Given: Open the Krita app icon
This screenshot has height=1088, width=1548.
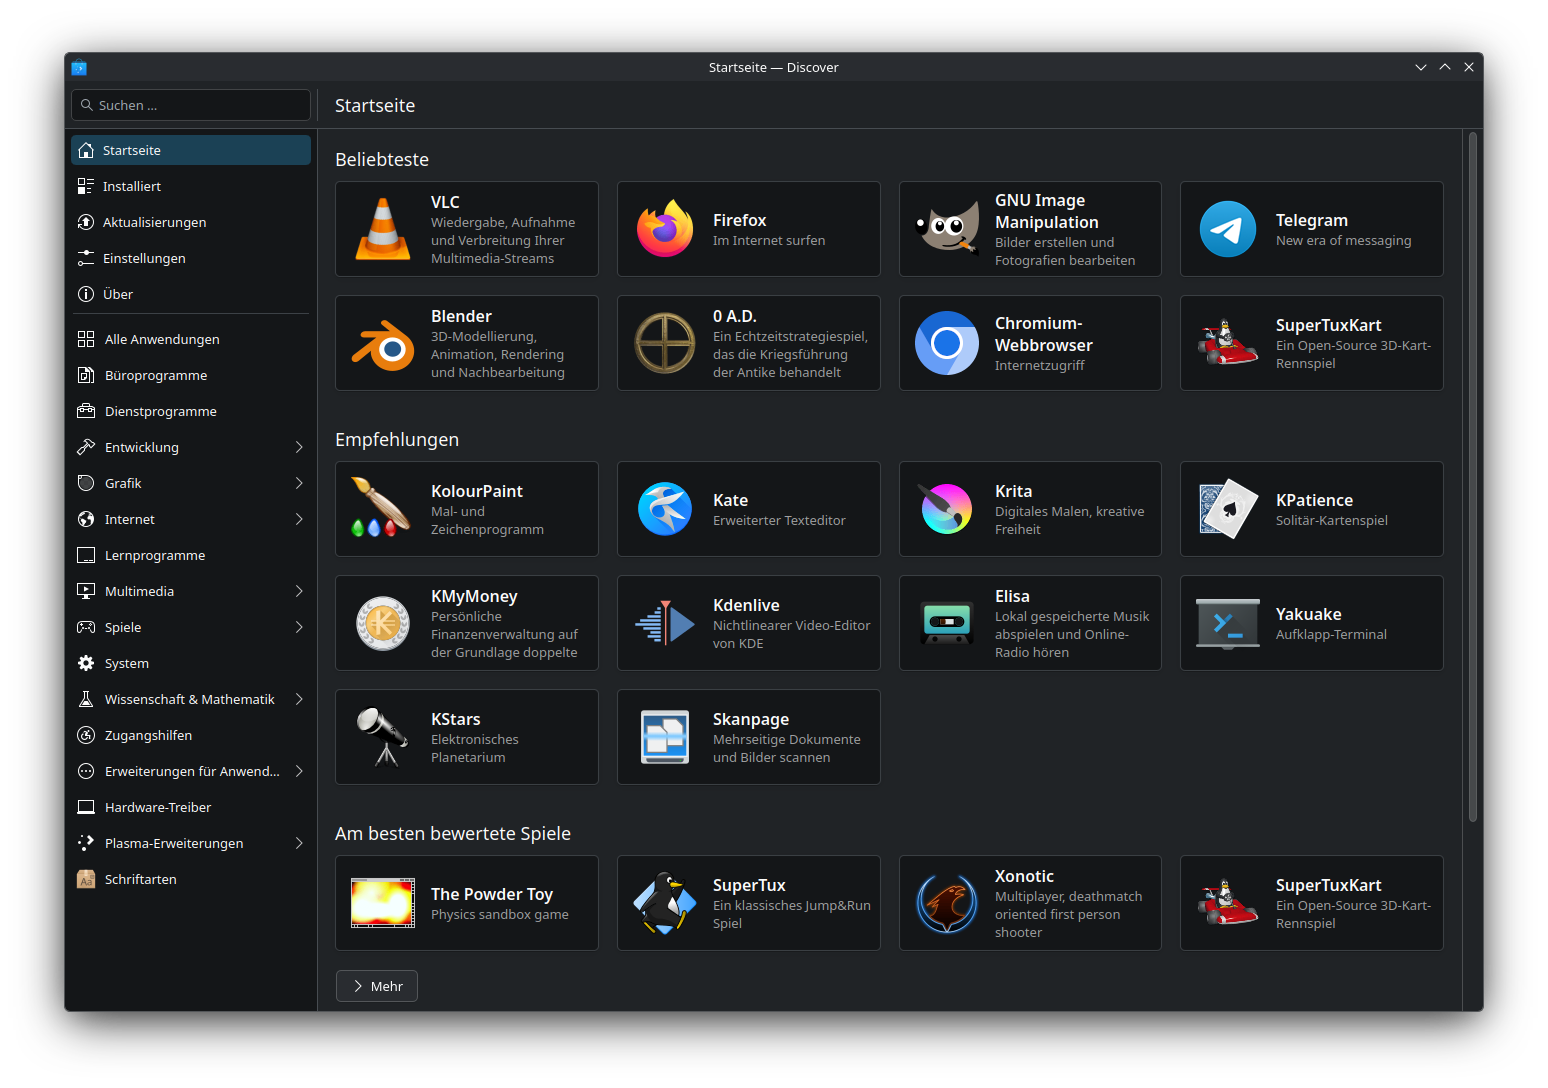Looking at the screenshot, I should [x=946, y=509].
